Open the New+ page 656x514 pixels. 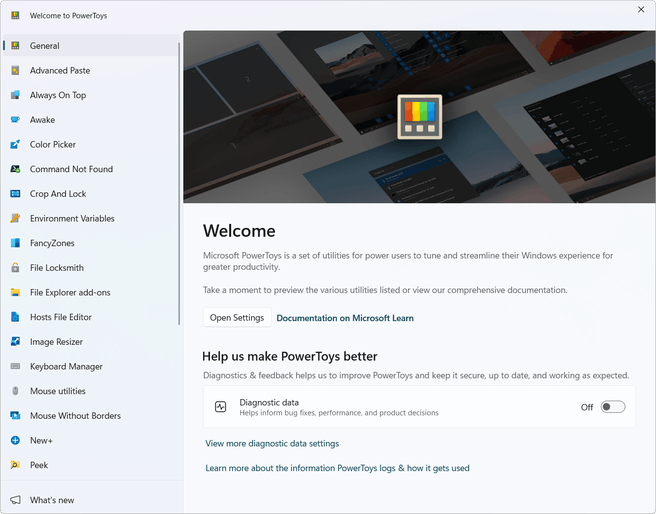pos(91,440)
